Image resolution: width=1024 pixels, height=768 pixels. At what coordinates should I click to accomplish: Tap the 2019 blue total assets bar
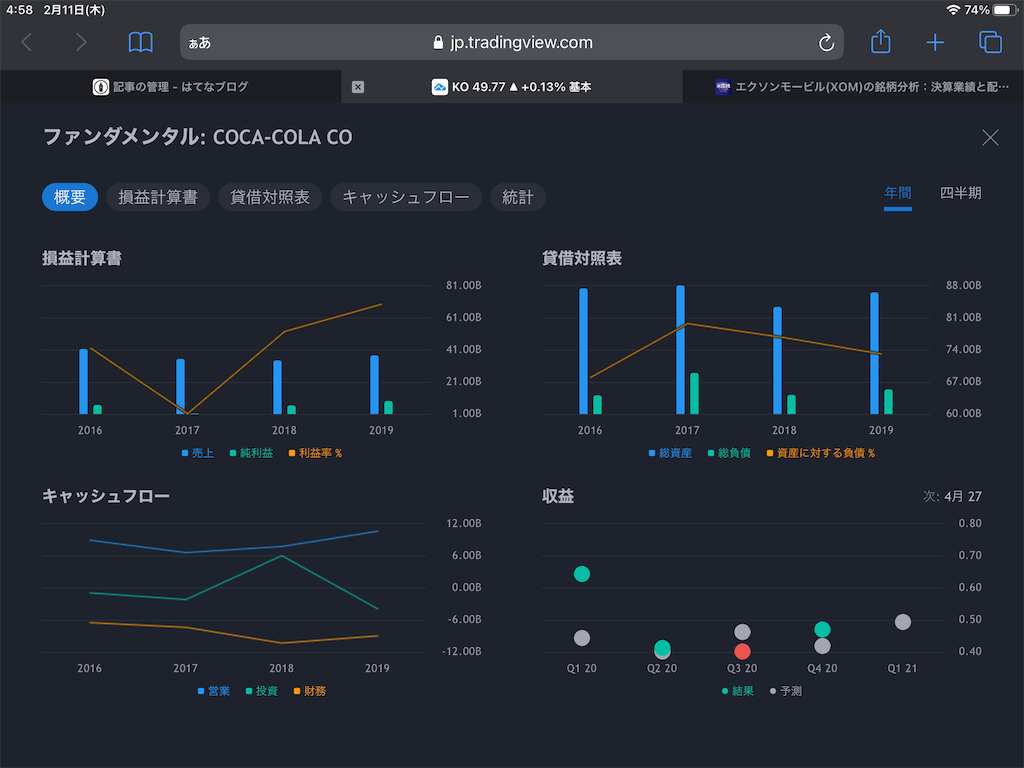coord(874,353)
